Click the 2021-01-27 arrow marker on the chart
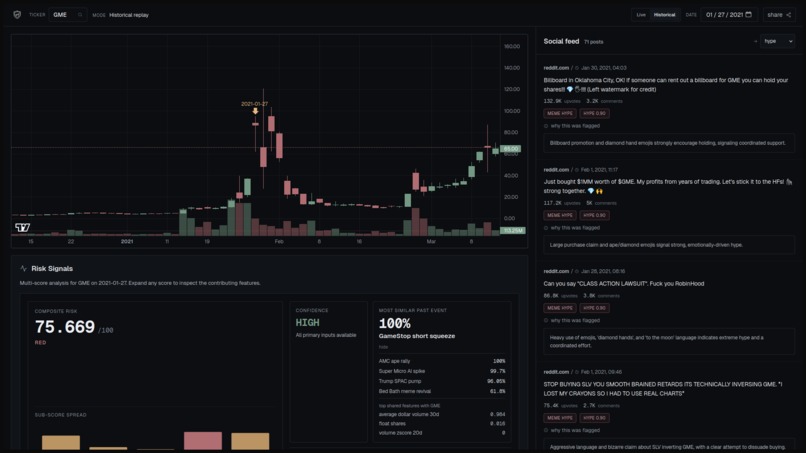This screenshot has height=453, width=806. pos(255,111)
